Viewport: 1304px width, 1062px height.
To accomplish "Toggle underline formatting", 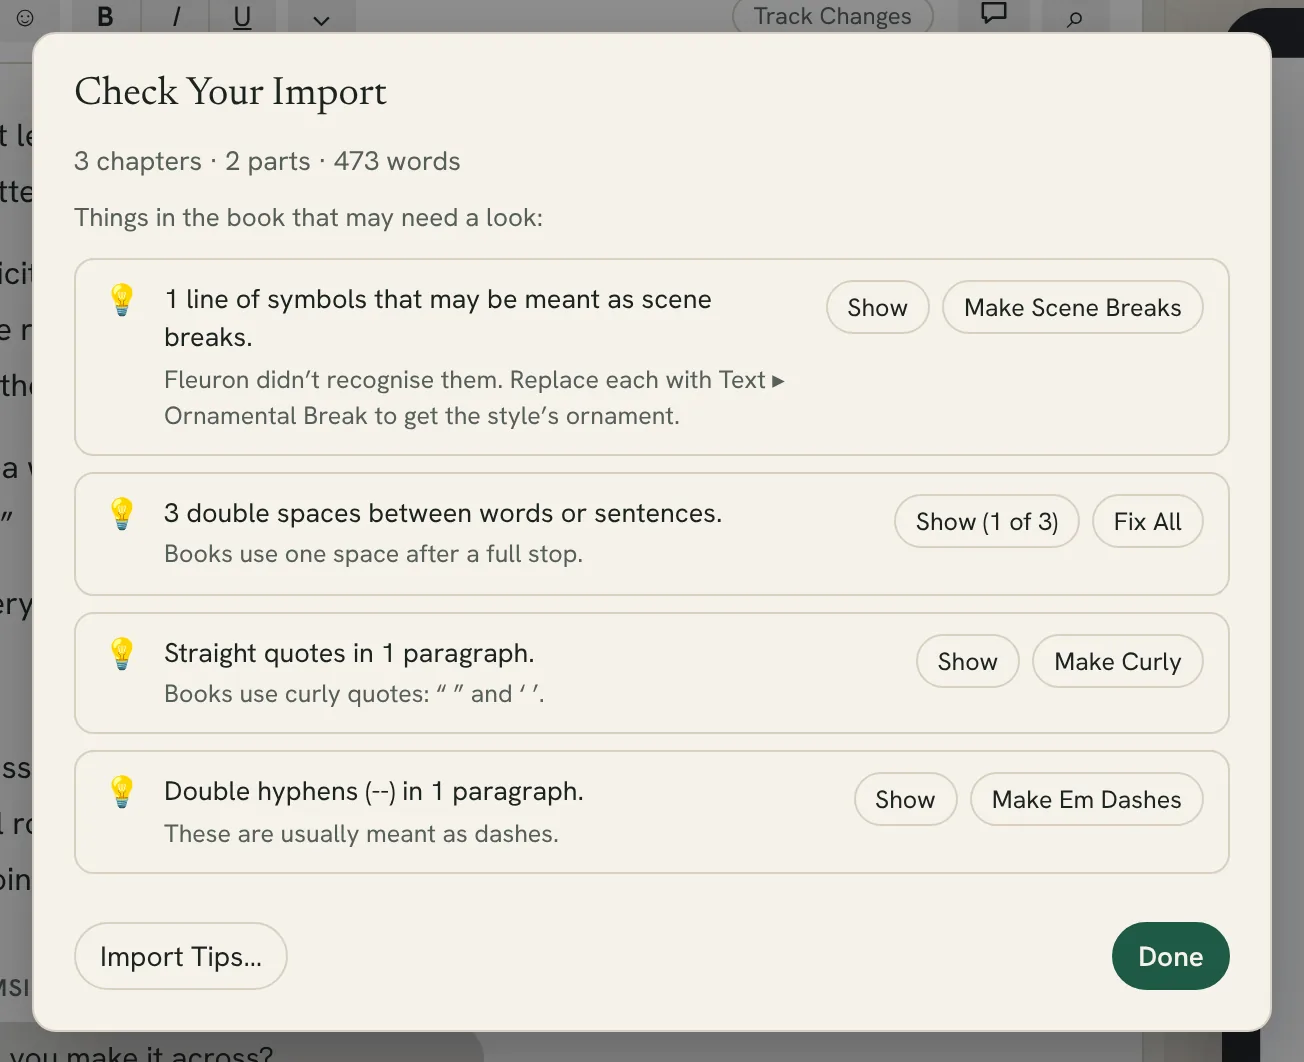I will point(242,17).
